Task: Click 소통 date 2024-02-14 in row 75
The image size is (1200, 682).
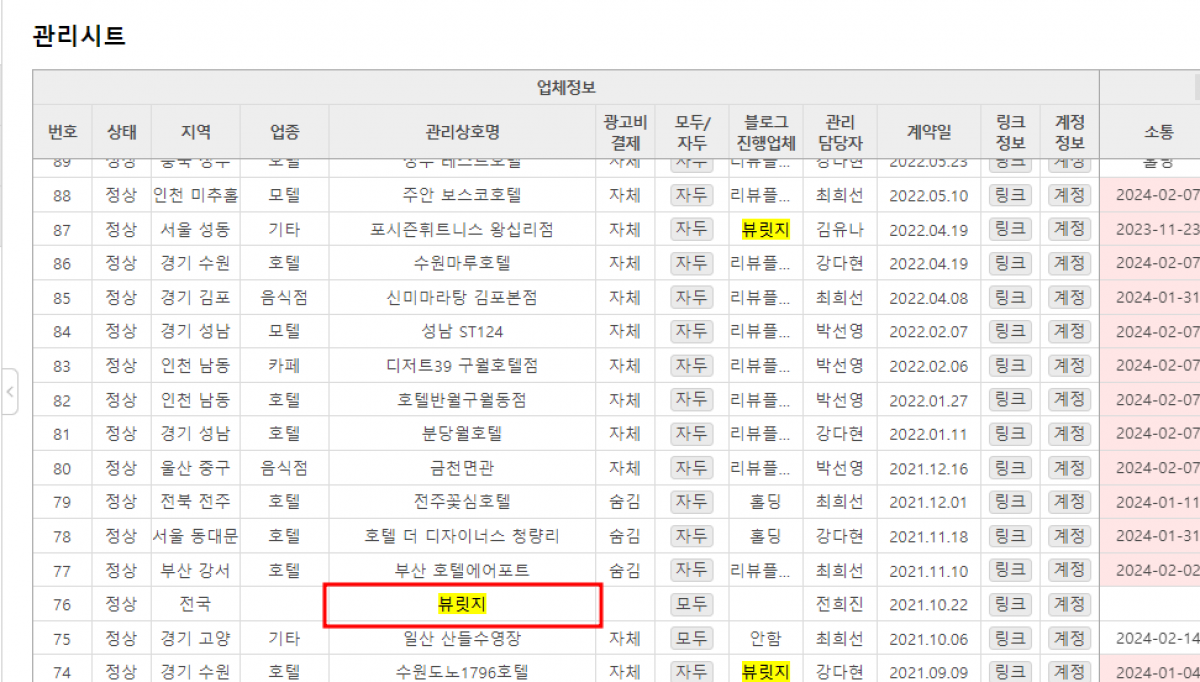Action: tap(1157, 638)
